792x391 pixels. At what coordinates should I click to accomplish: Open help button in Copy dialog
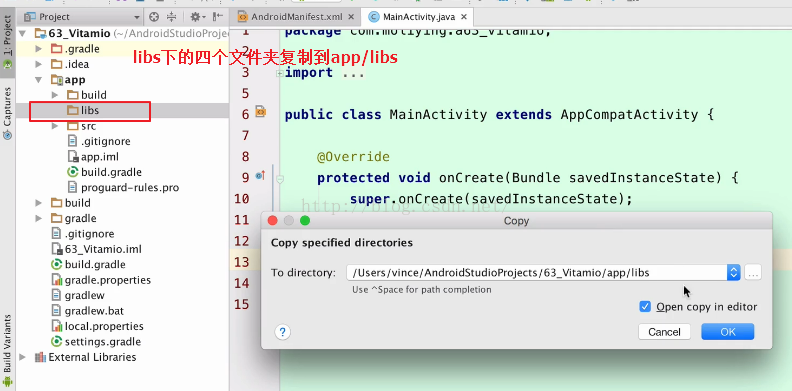coord(282,332)
